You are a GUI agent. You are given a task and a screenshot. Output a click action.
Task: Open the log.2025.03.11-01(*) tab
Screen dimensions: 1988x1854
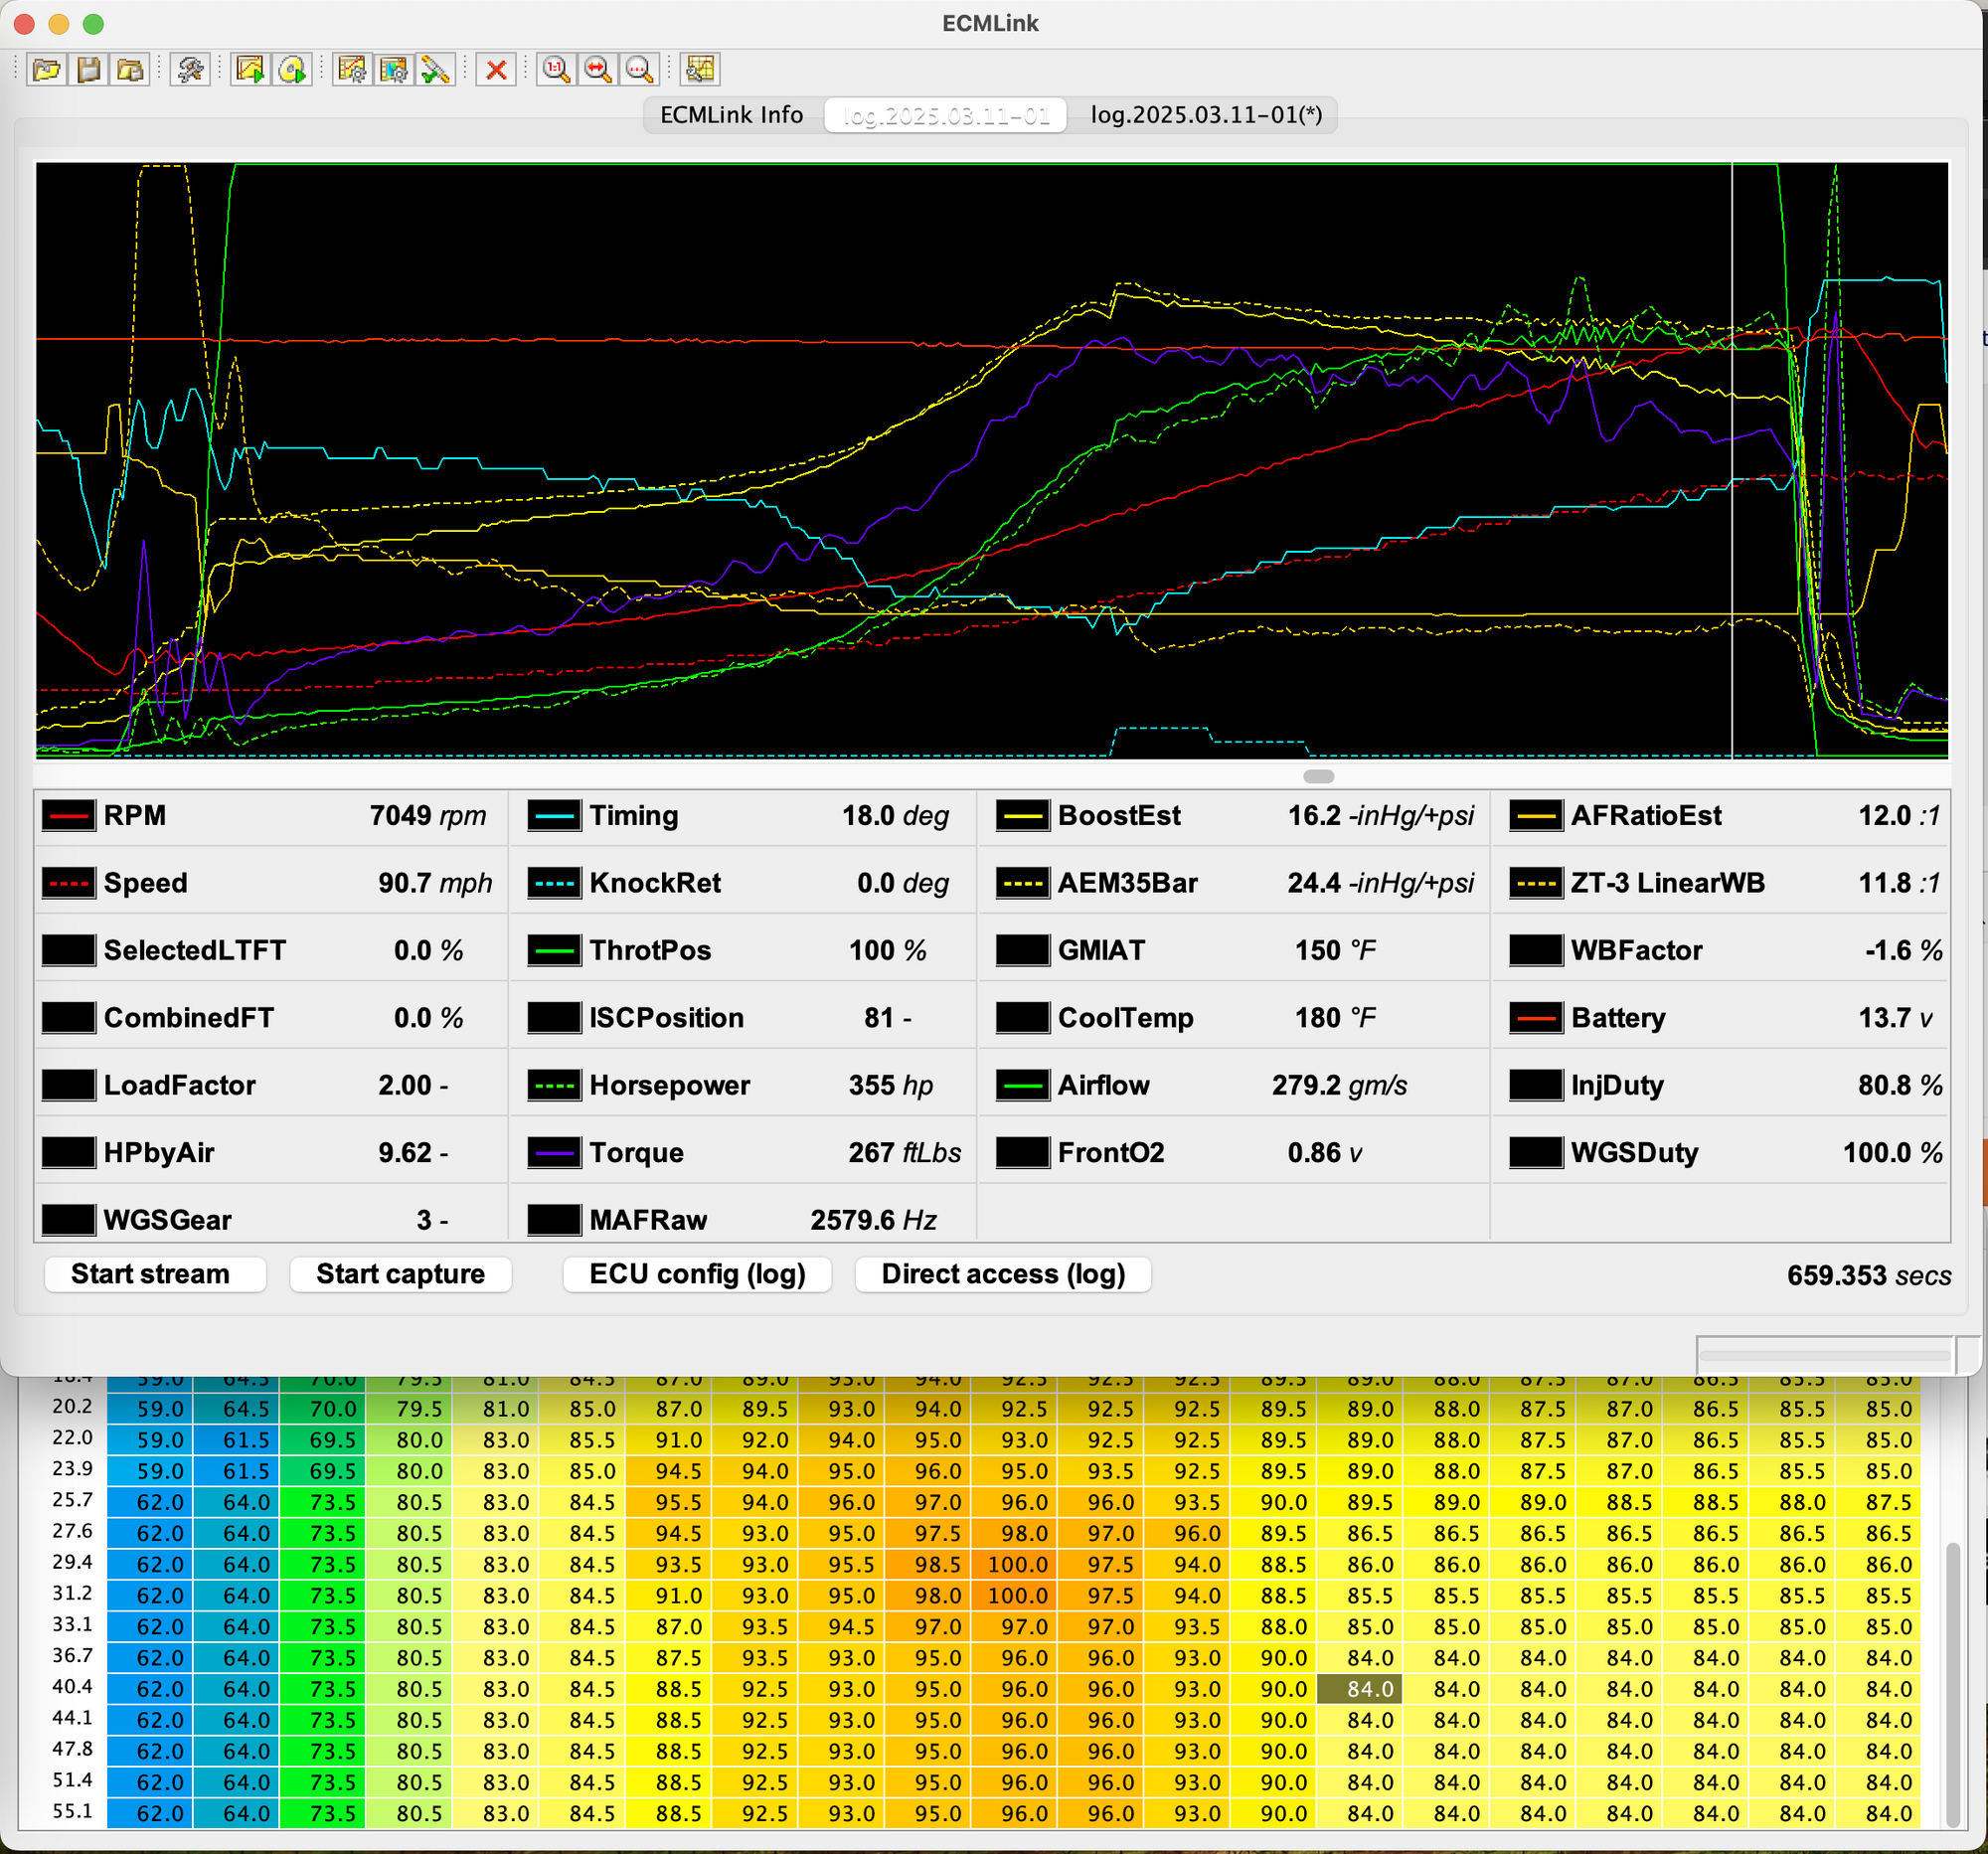click(1206, 115)
